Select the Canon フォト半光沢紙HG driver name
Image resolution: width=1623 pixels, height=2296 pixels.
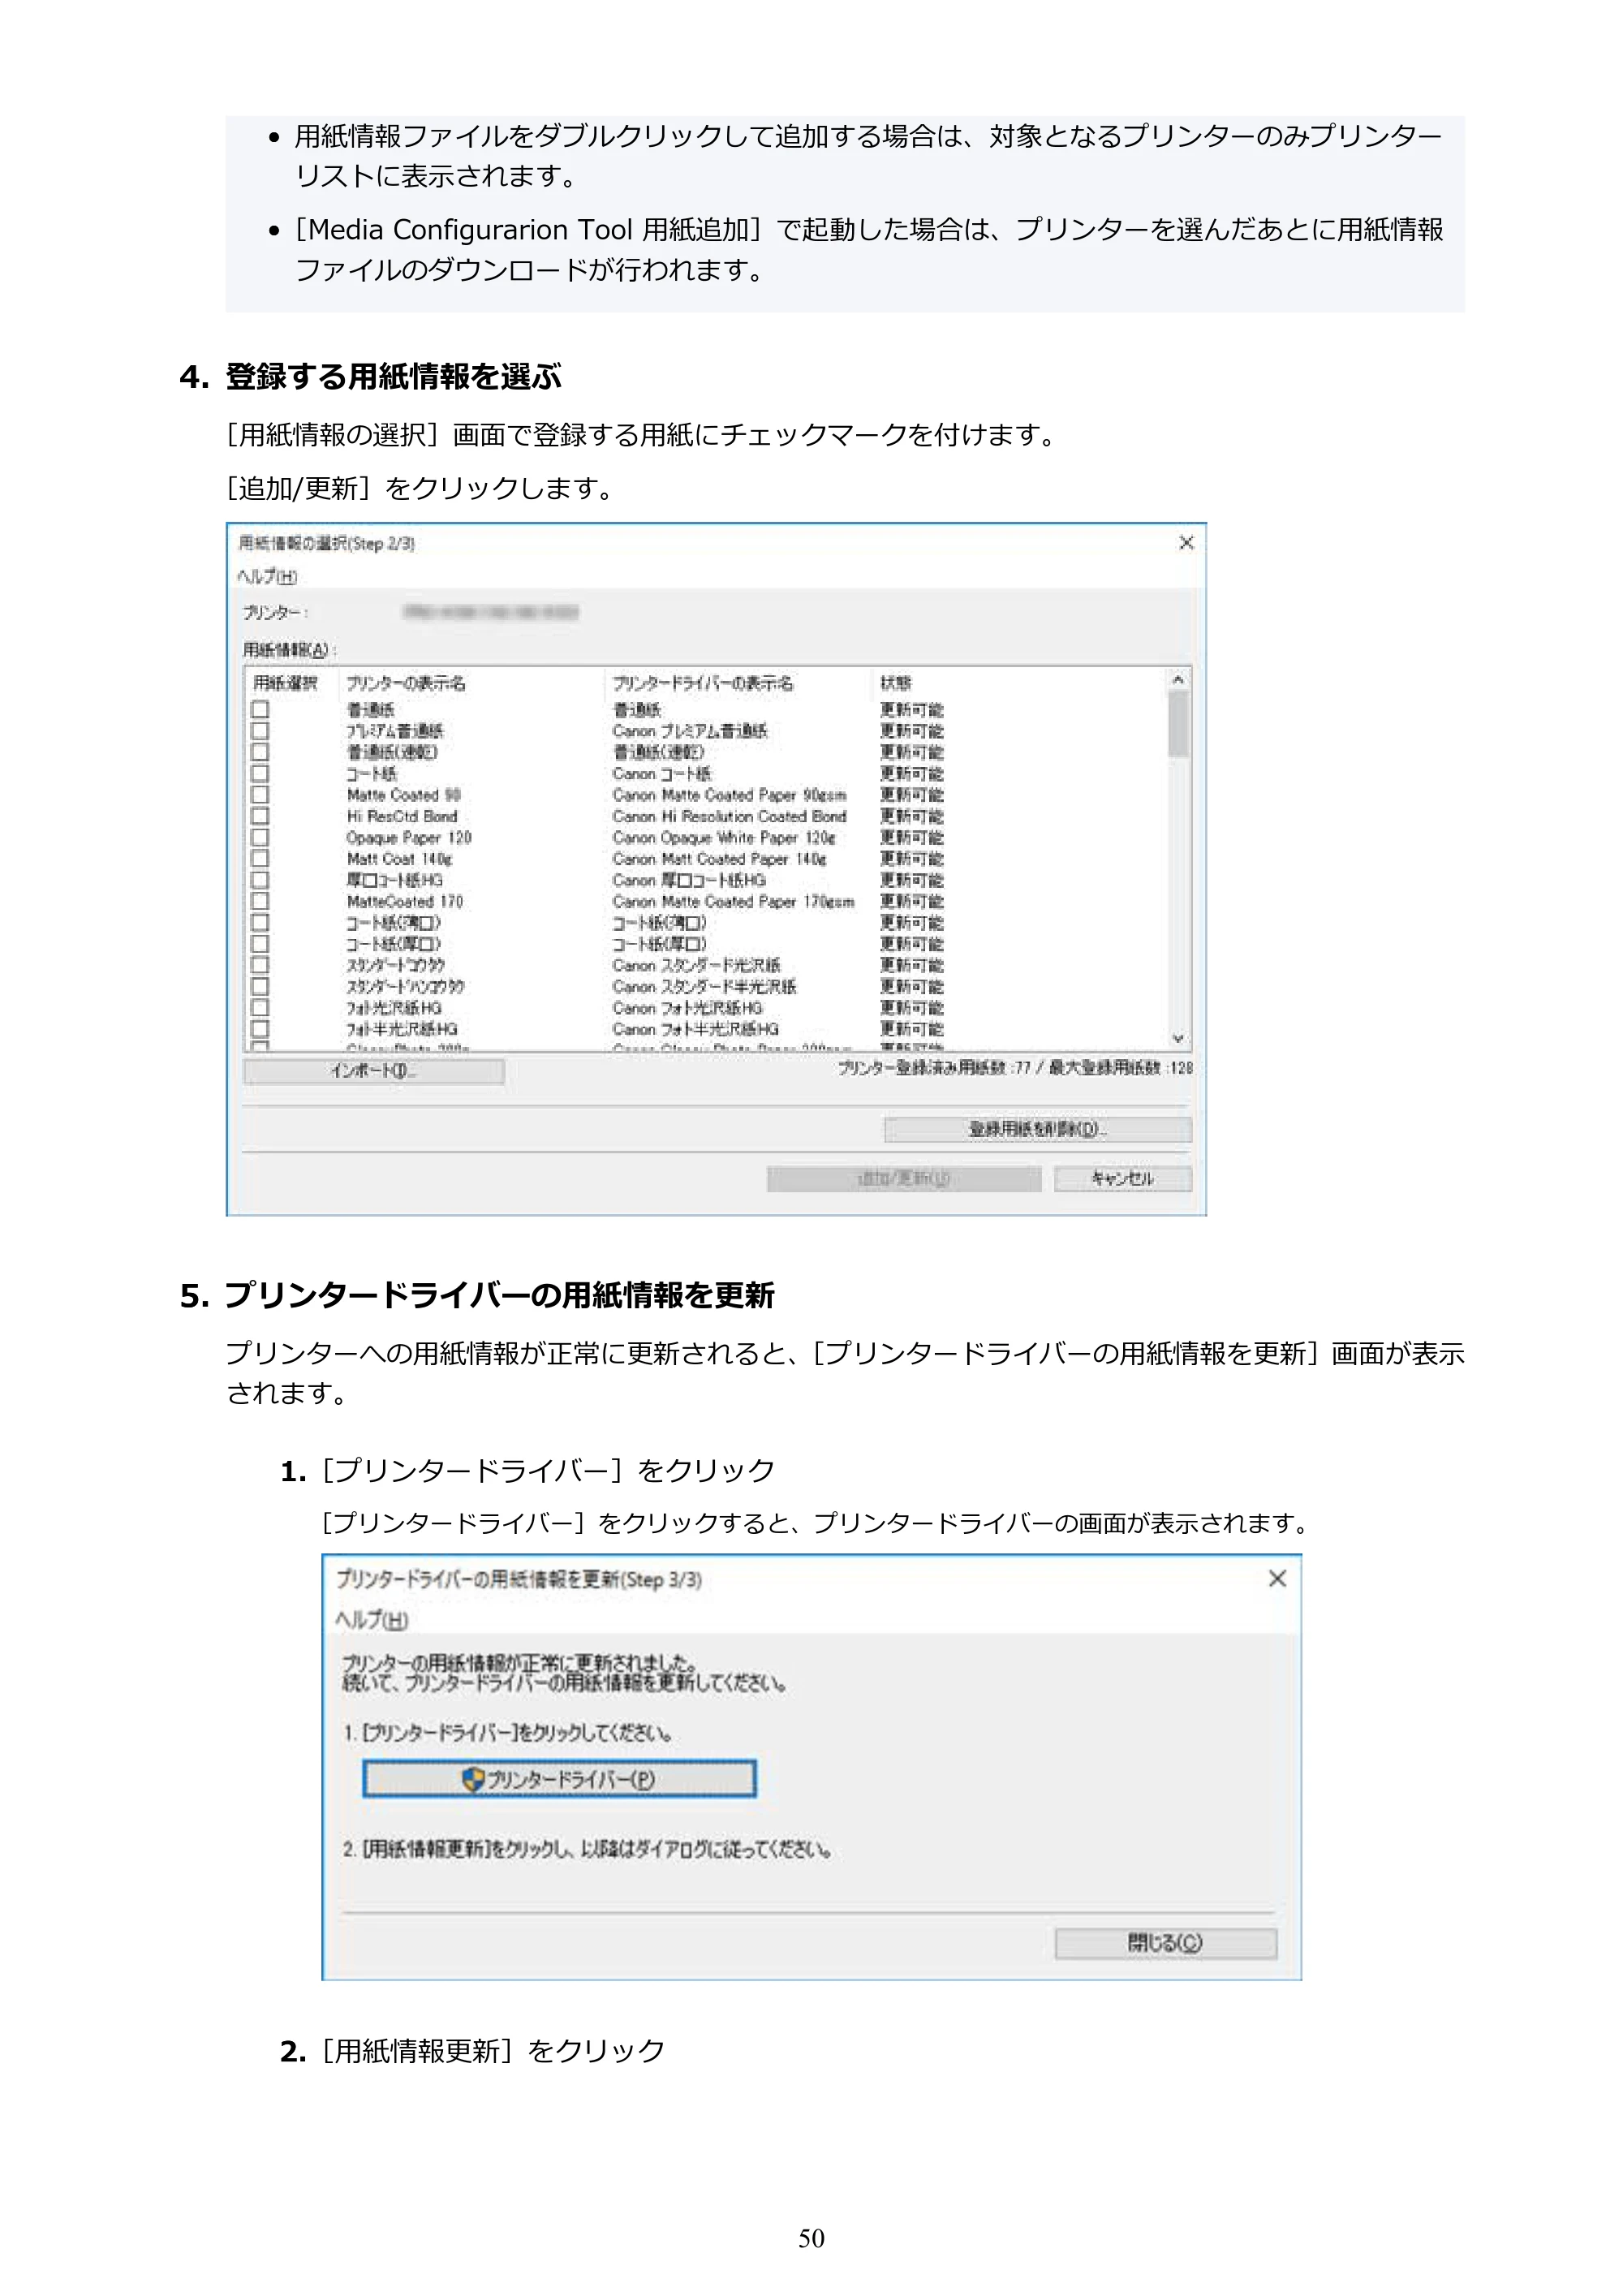[x=696, y=1029]
